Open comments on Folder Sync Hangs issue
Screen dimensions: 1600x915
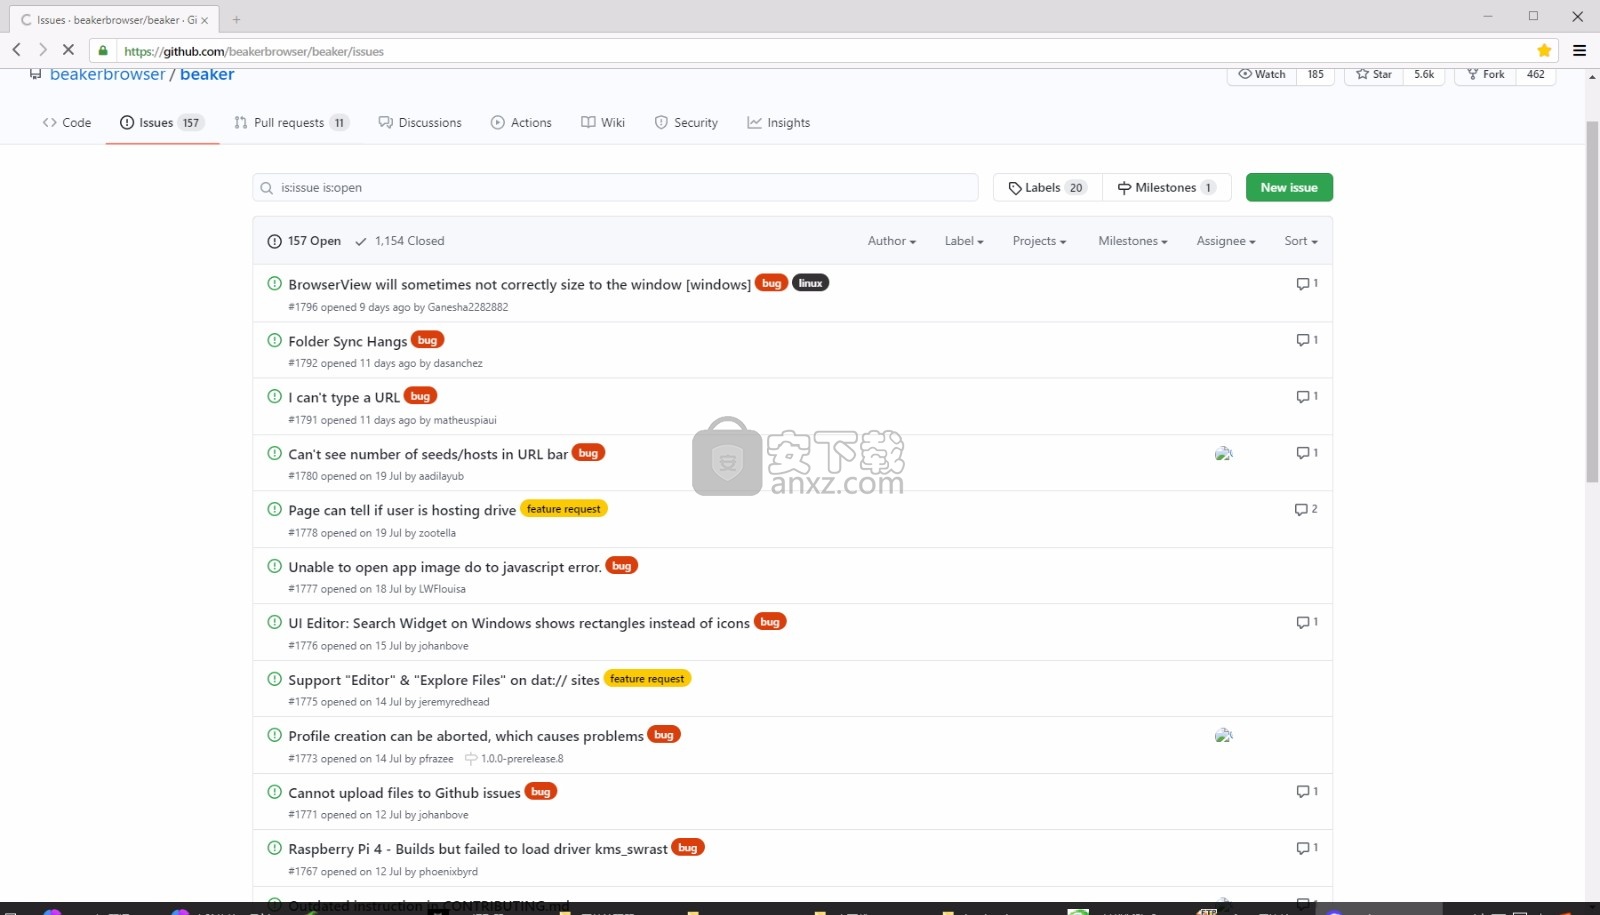click(x=1307, y=340)
